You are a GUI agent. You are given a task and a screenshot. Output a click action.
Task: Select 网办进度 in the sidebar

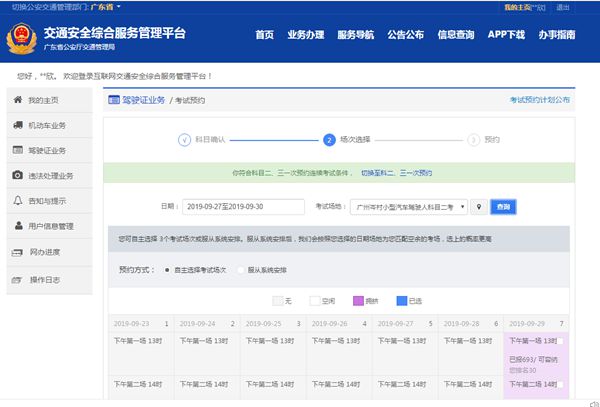[x=49, y=252]
